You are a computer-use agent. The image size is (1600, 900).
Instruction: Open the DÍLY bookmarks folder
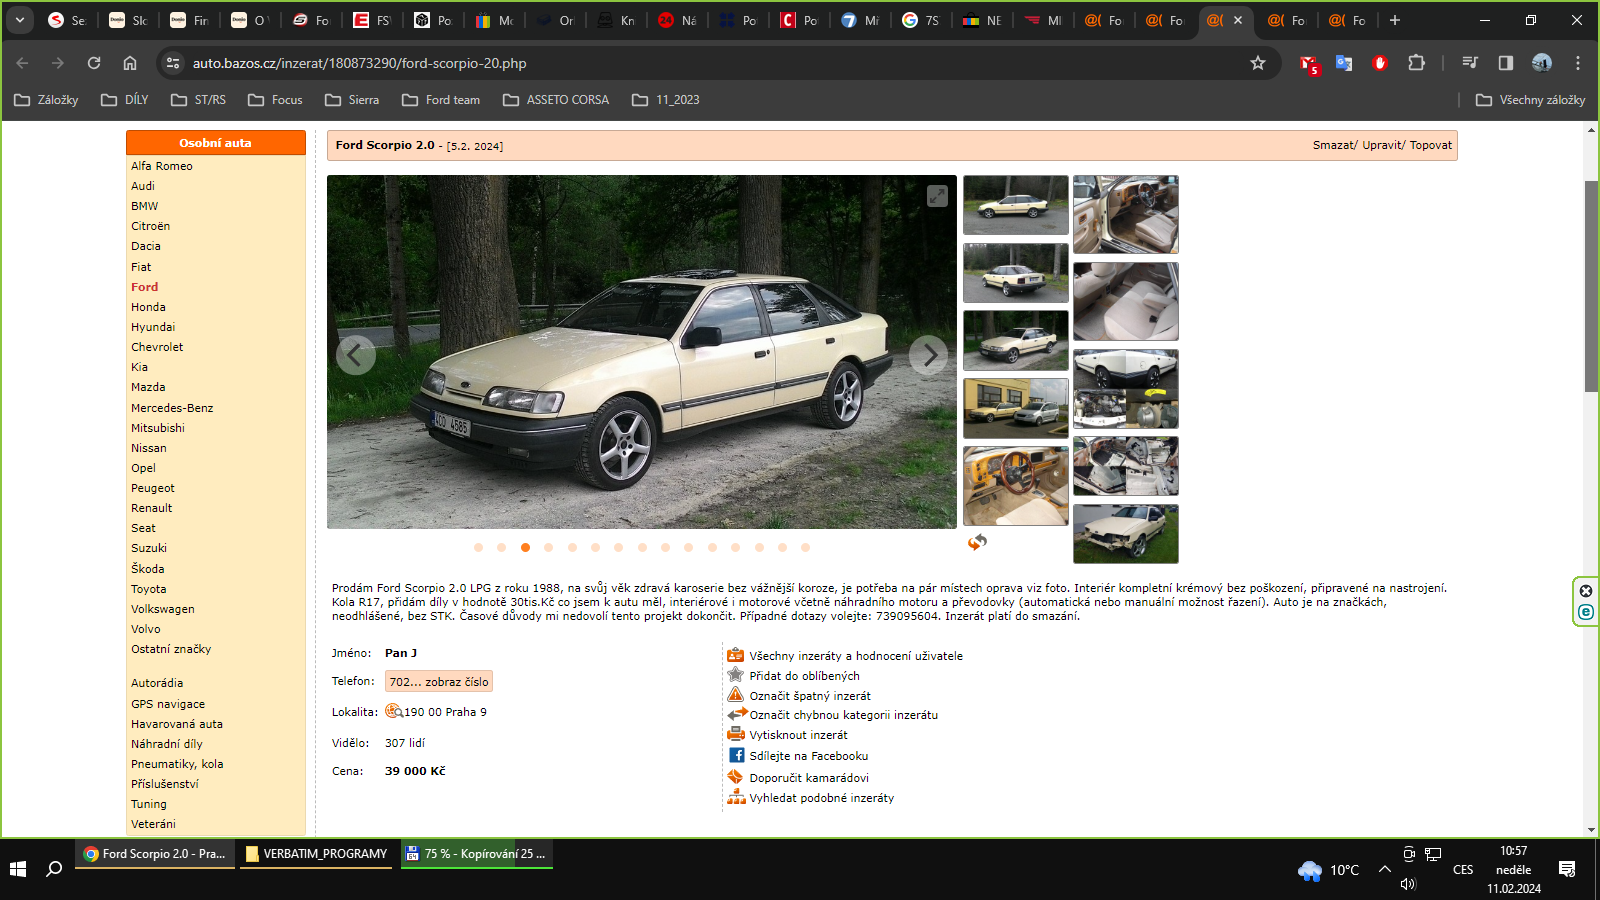coord(125,100)
